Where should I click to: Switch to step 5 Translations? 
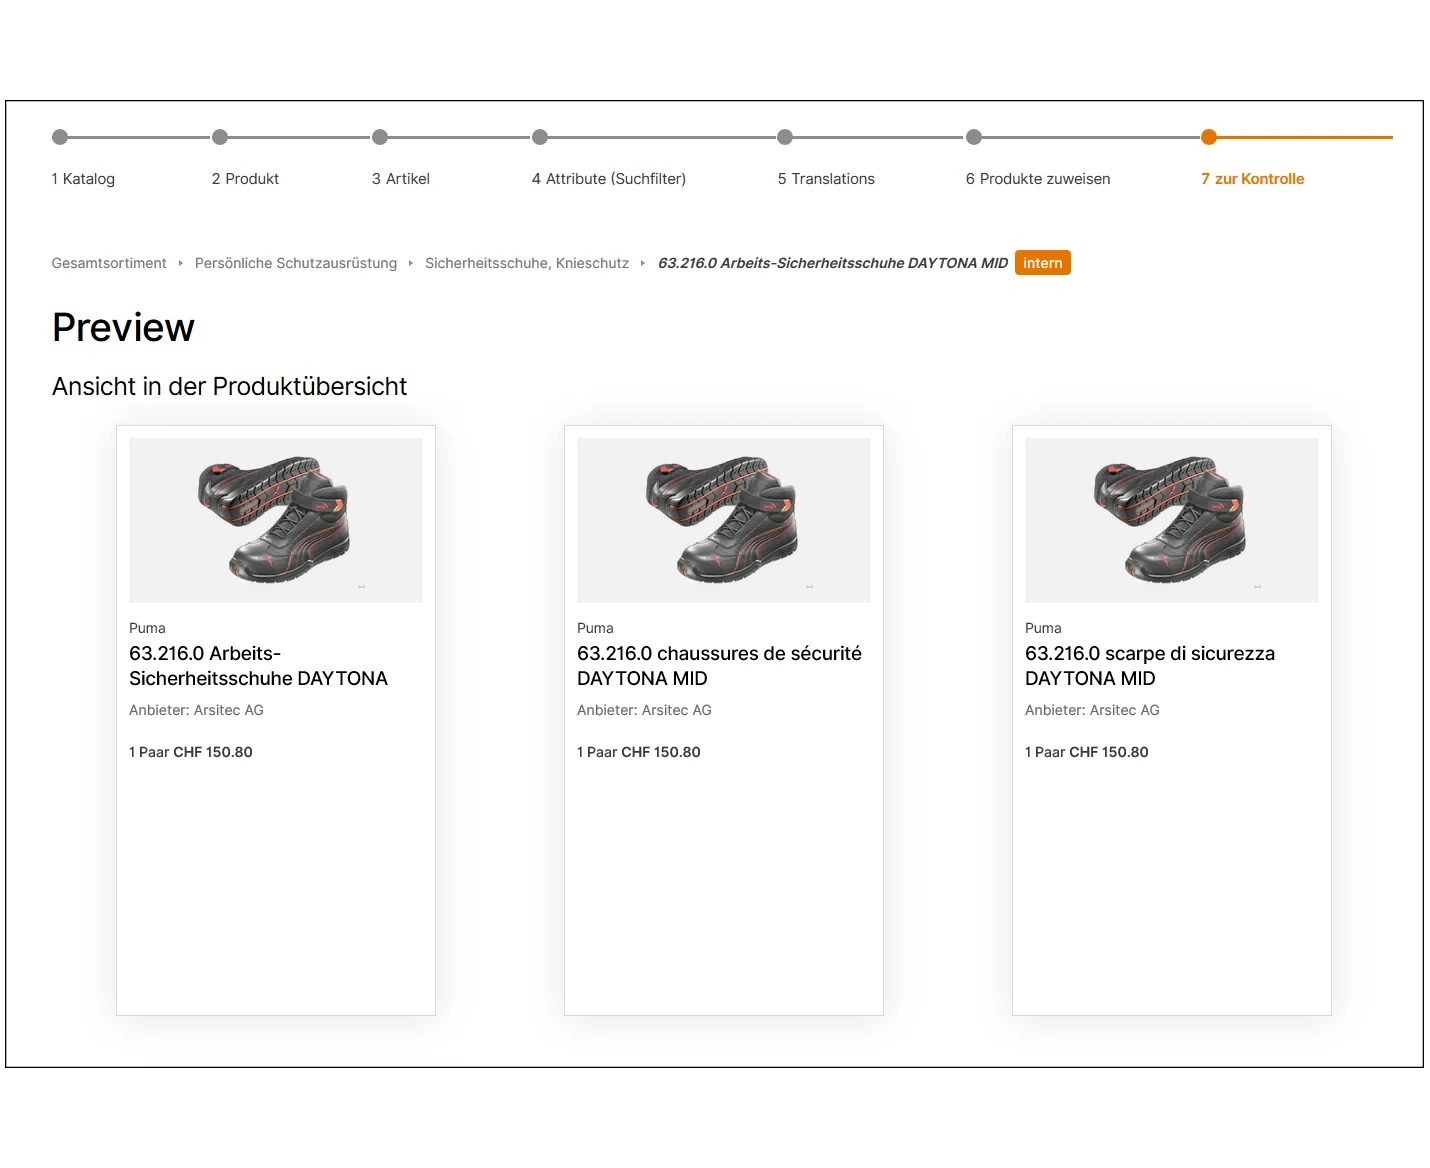click(826, 179)
